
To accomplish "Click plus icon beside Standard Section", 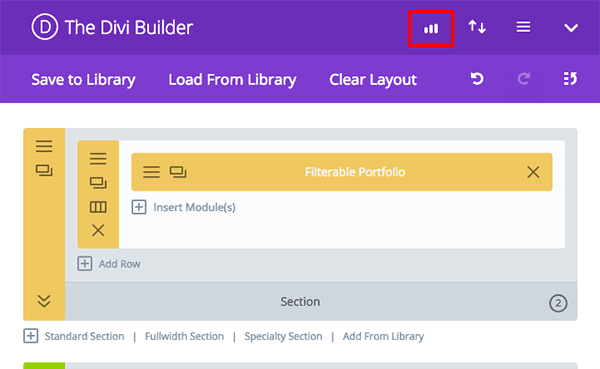I will [x=31, y=336].
